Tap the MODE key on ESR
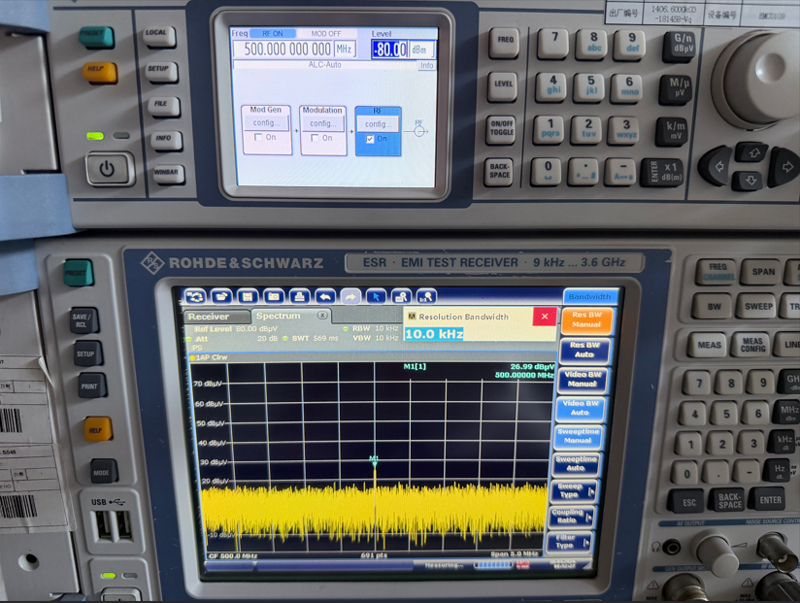Image resolution: width=800 pixels, height=603 pixels. coord(104,472)
